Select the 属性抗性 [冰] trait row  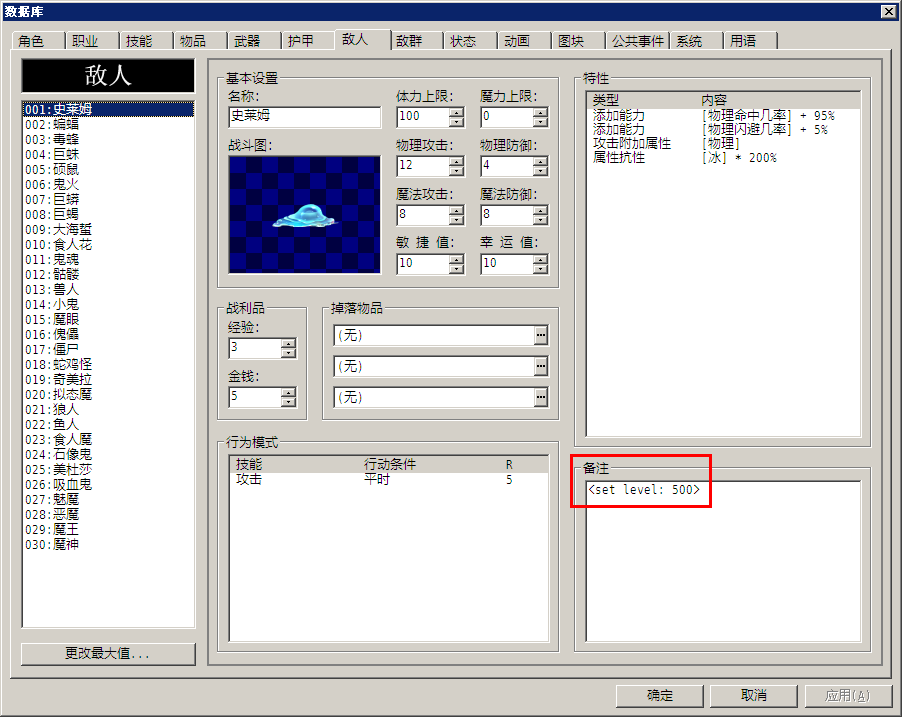[723, 157]
